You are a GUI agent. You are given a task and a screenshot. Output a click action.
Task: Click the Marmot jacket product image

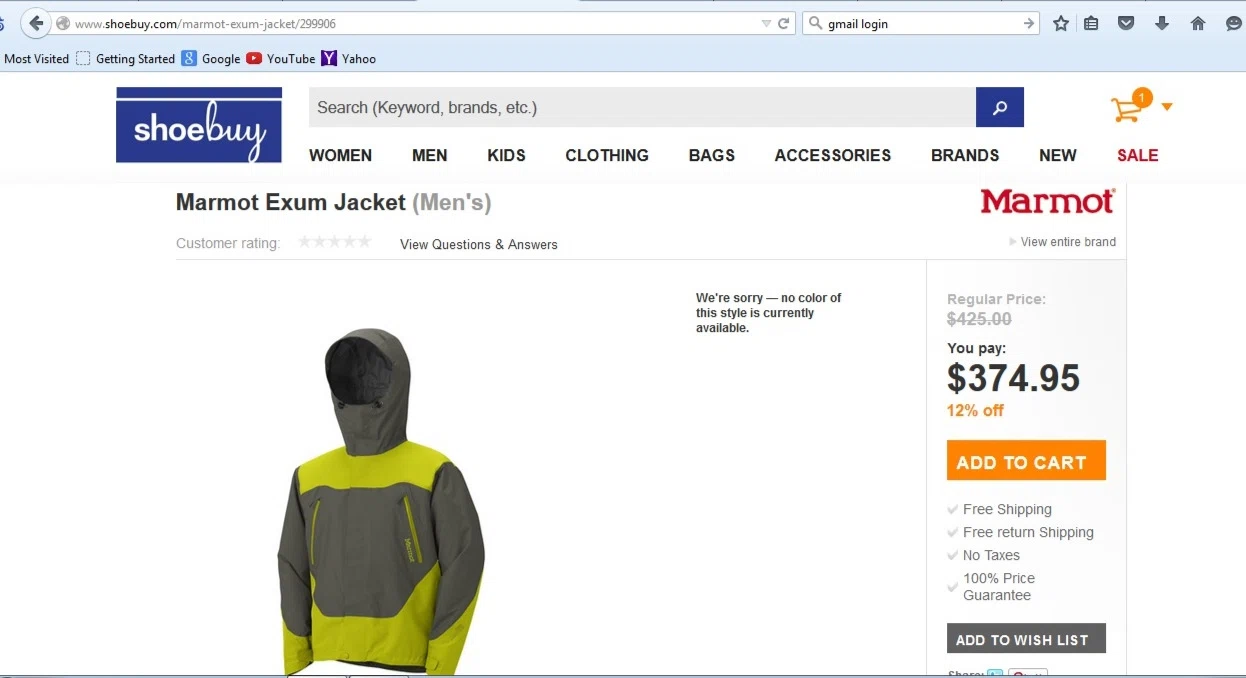coord(381,501)
